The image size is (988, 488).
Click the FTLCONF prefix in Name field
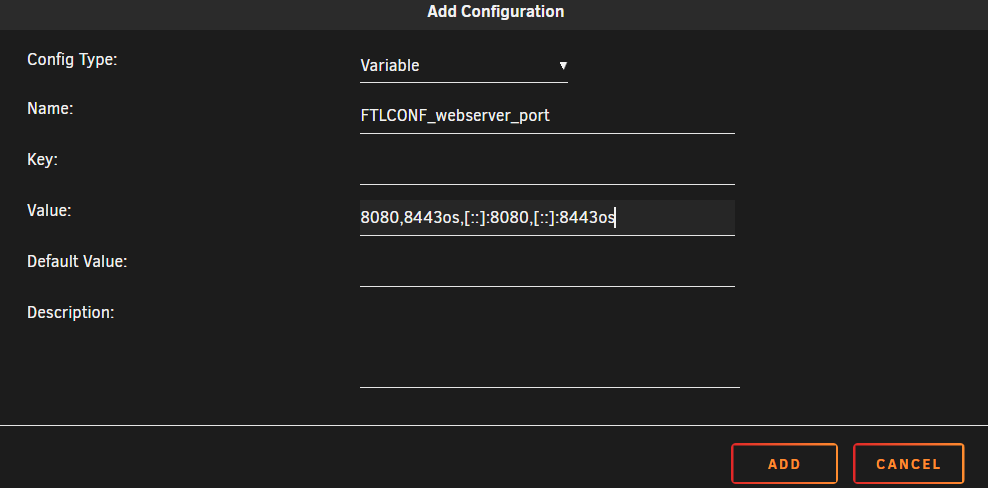(396, 116)
